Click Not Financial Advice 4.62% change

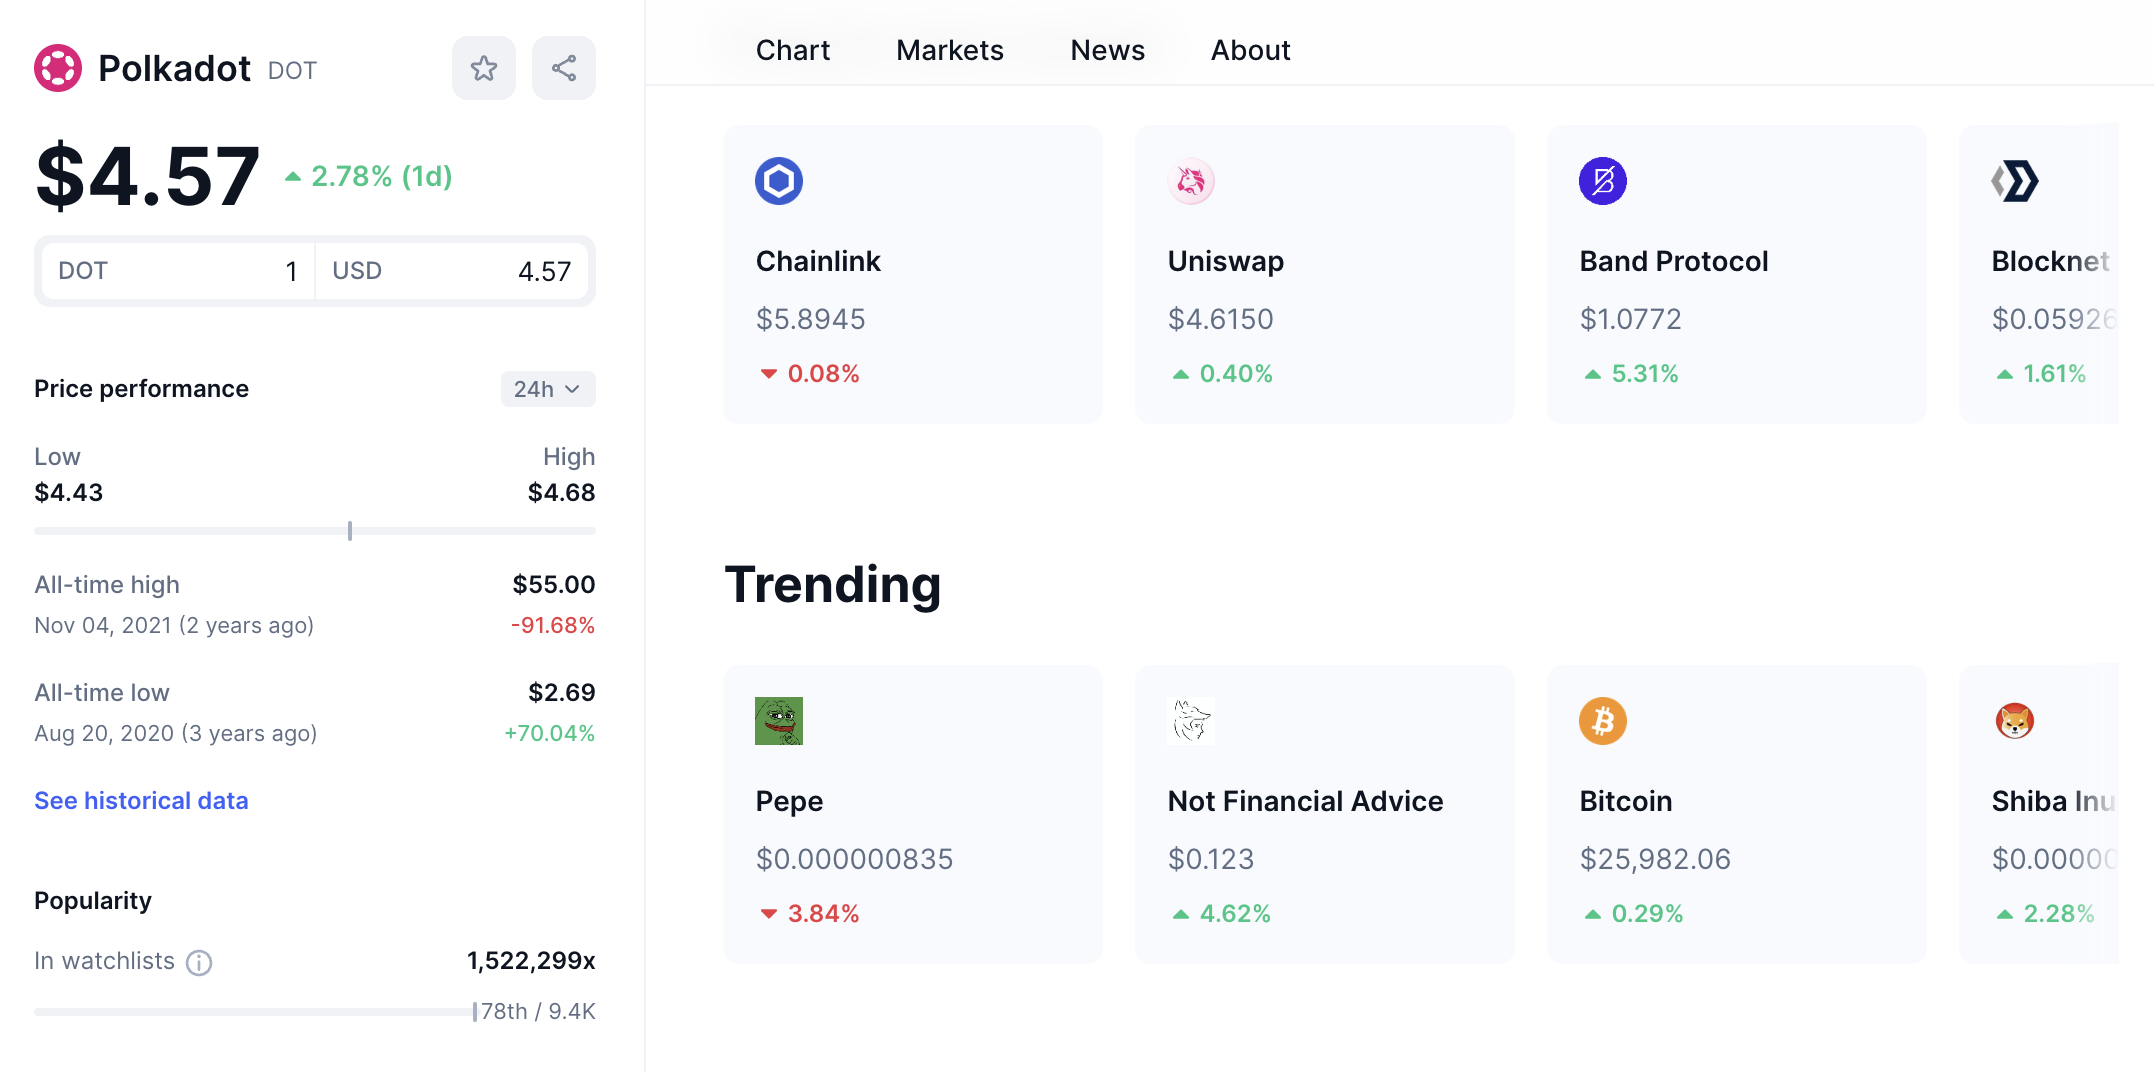pos(1222,913)
